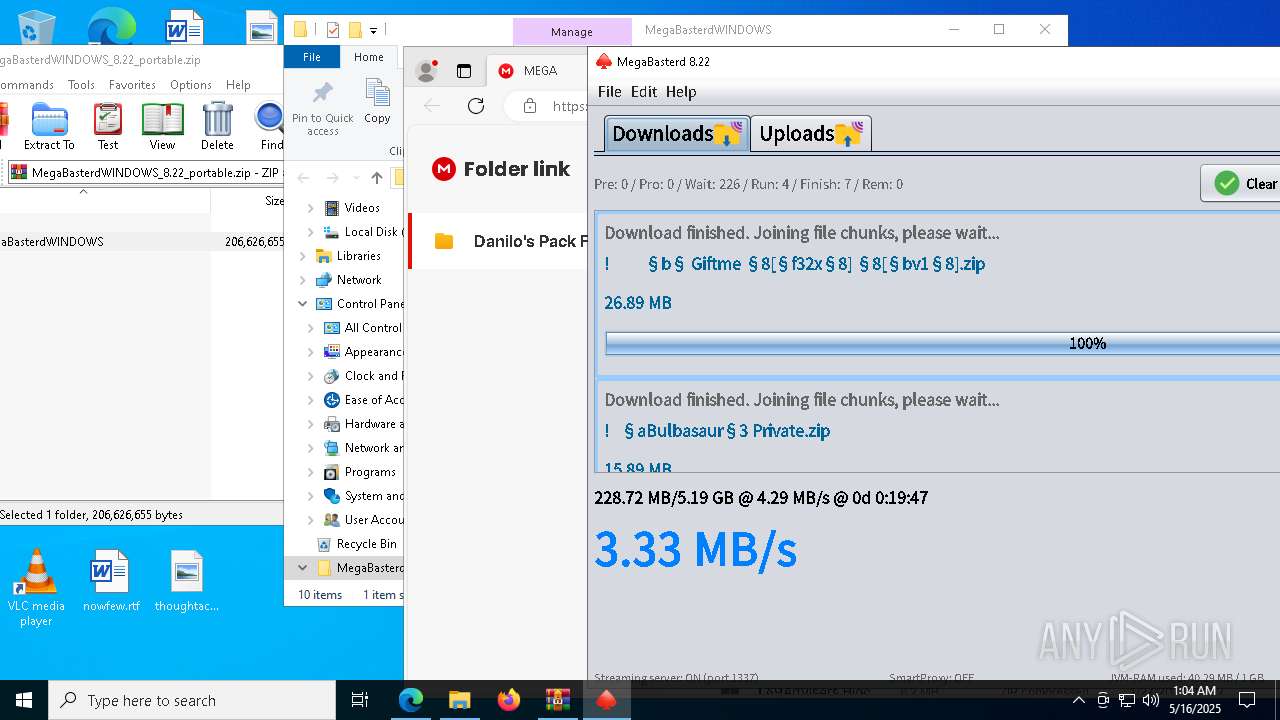Click the View icon in WinRAR
This screenshot has width=1280, height=720.
[162, 125]
